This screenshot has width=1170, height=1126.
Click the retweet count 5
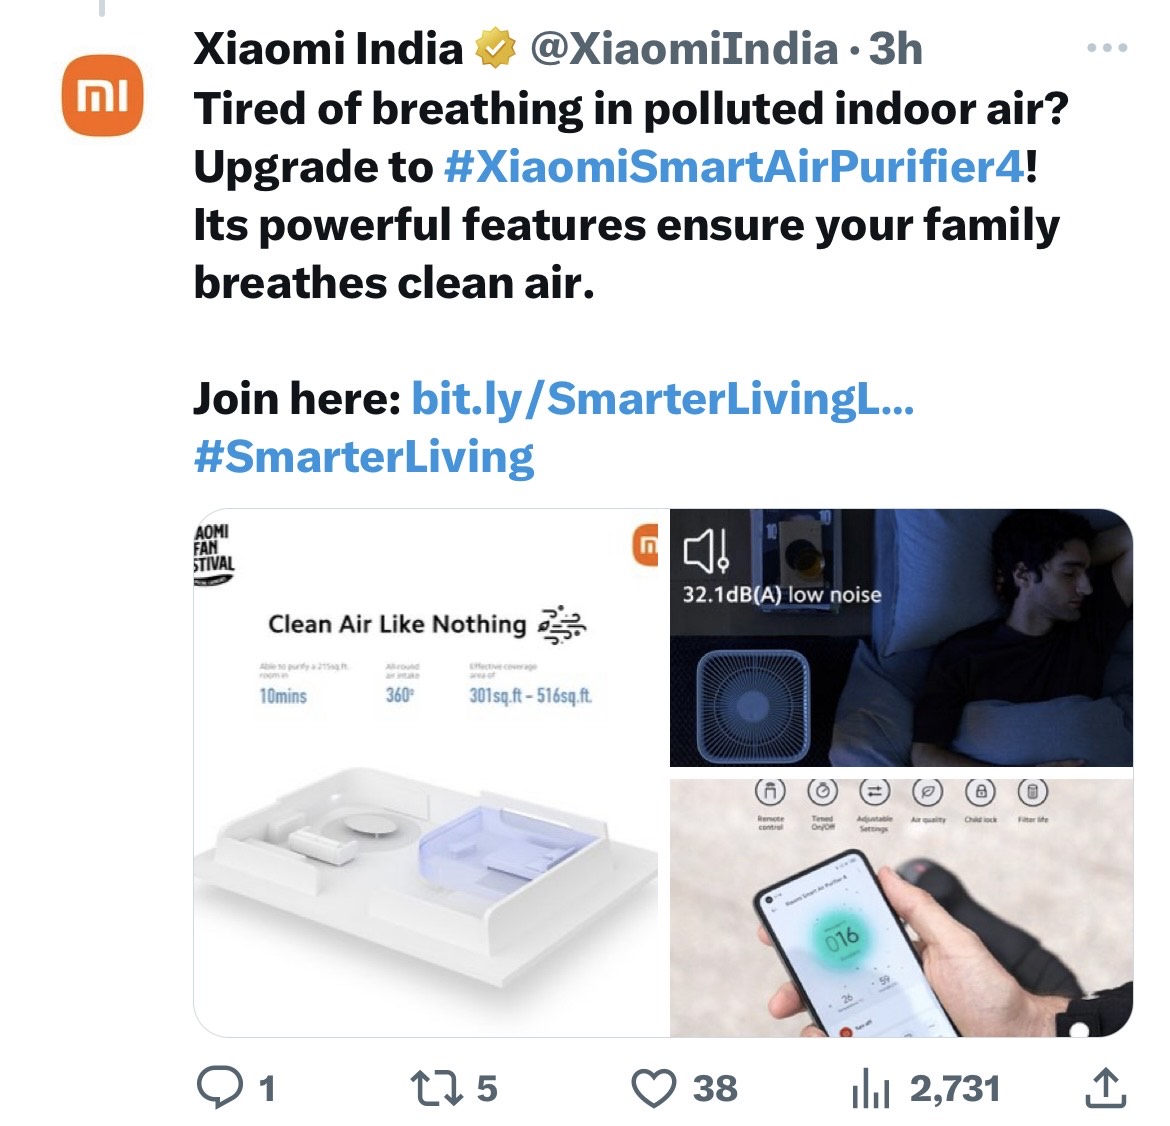click(x=487, y=1088)
